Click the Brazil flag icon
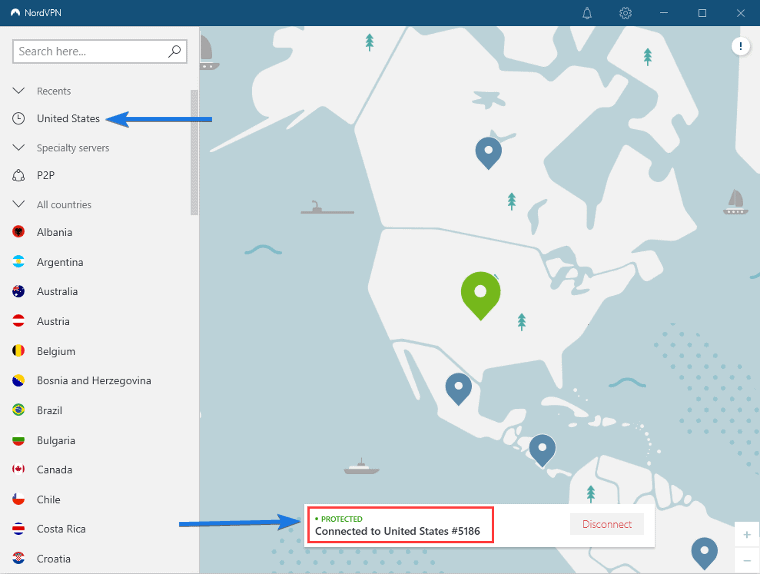The height and width of the screenshot is (574, 760). click(18, 410)
